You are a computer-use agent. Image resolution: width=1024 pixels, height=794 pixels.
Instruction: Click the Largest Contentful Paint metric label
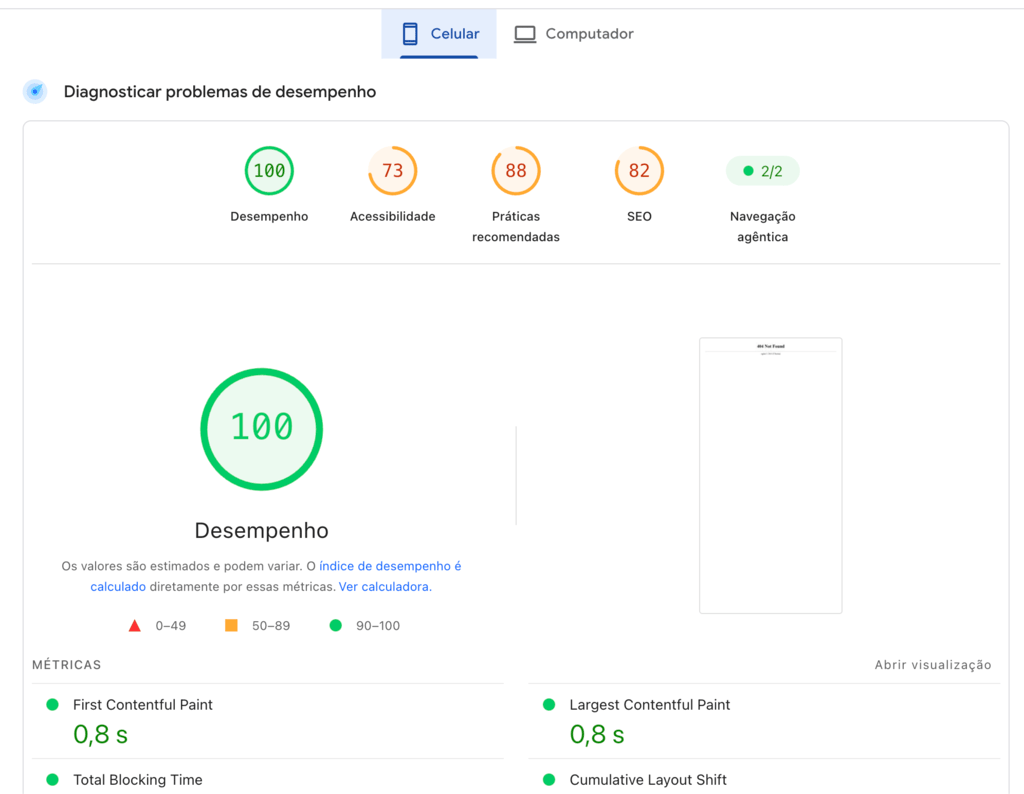point(650,705)
